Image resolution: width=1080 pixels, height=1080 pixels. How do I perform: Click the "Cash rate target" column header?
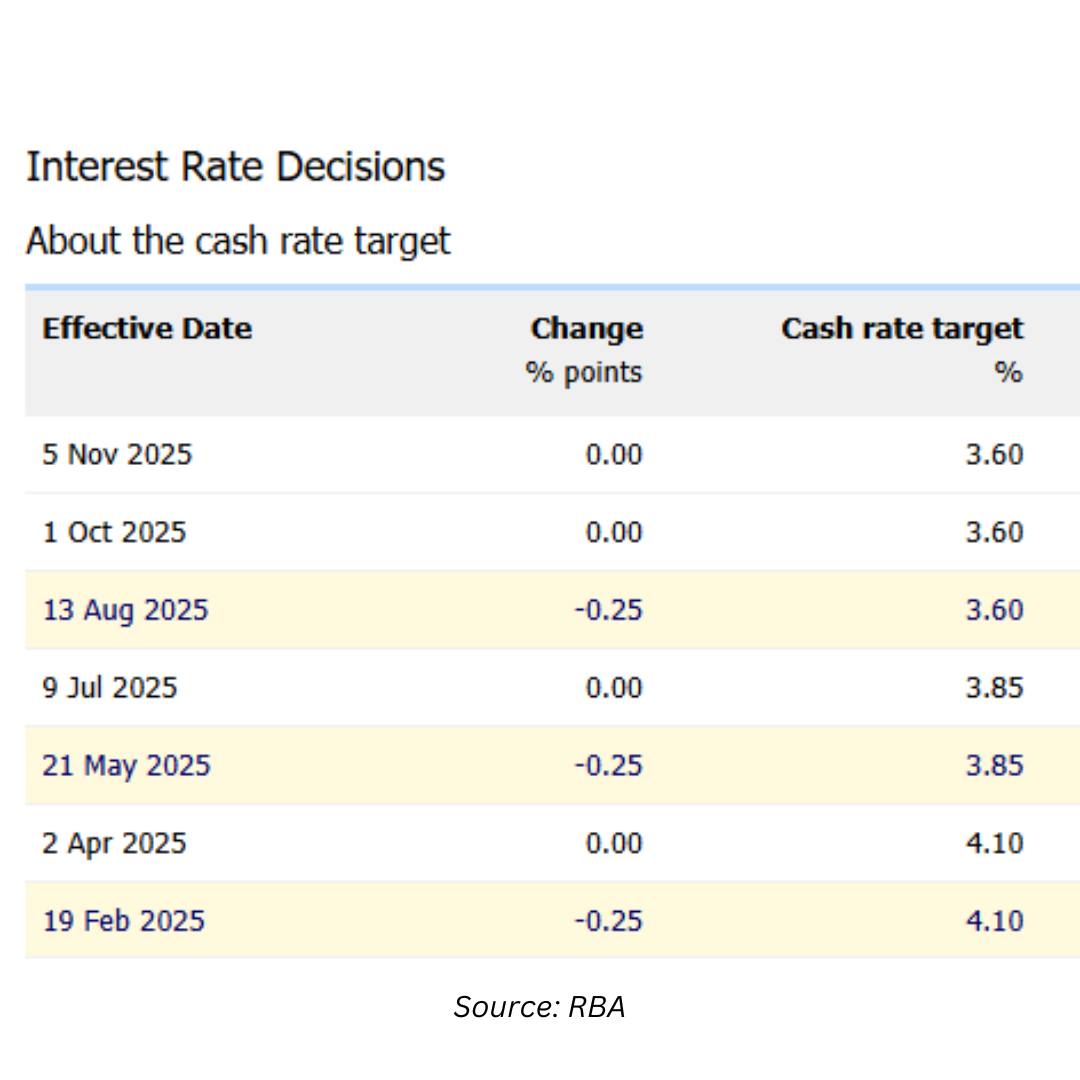coord(902,329)
